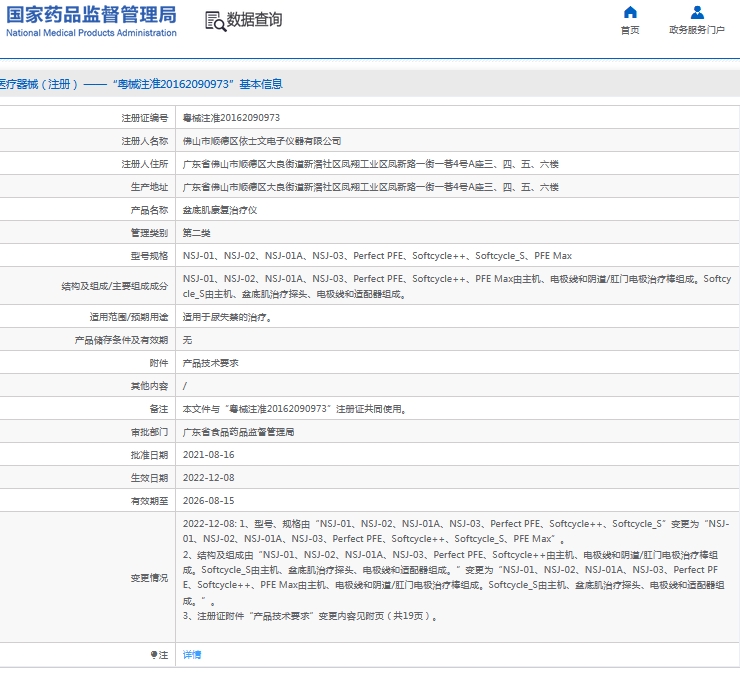Select the 注册证编号 value 粤械注准20162090973
Viewport: 740px width, 673px height.
pyautogui.click(x=231, y=118)
